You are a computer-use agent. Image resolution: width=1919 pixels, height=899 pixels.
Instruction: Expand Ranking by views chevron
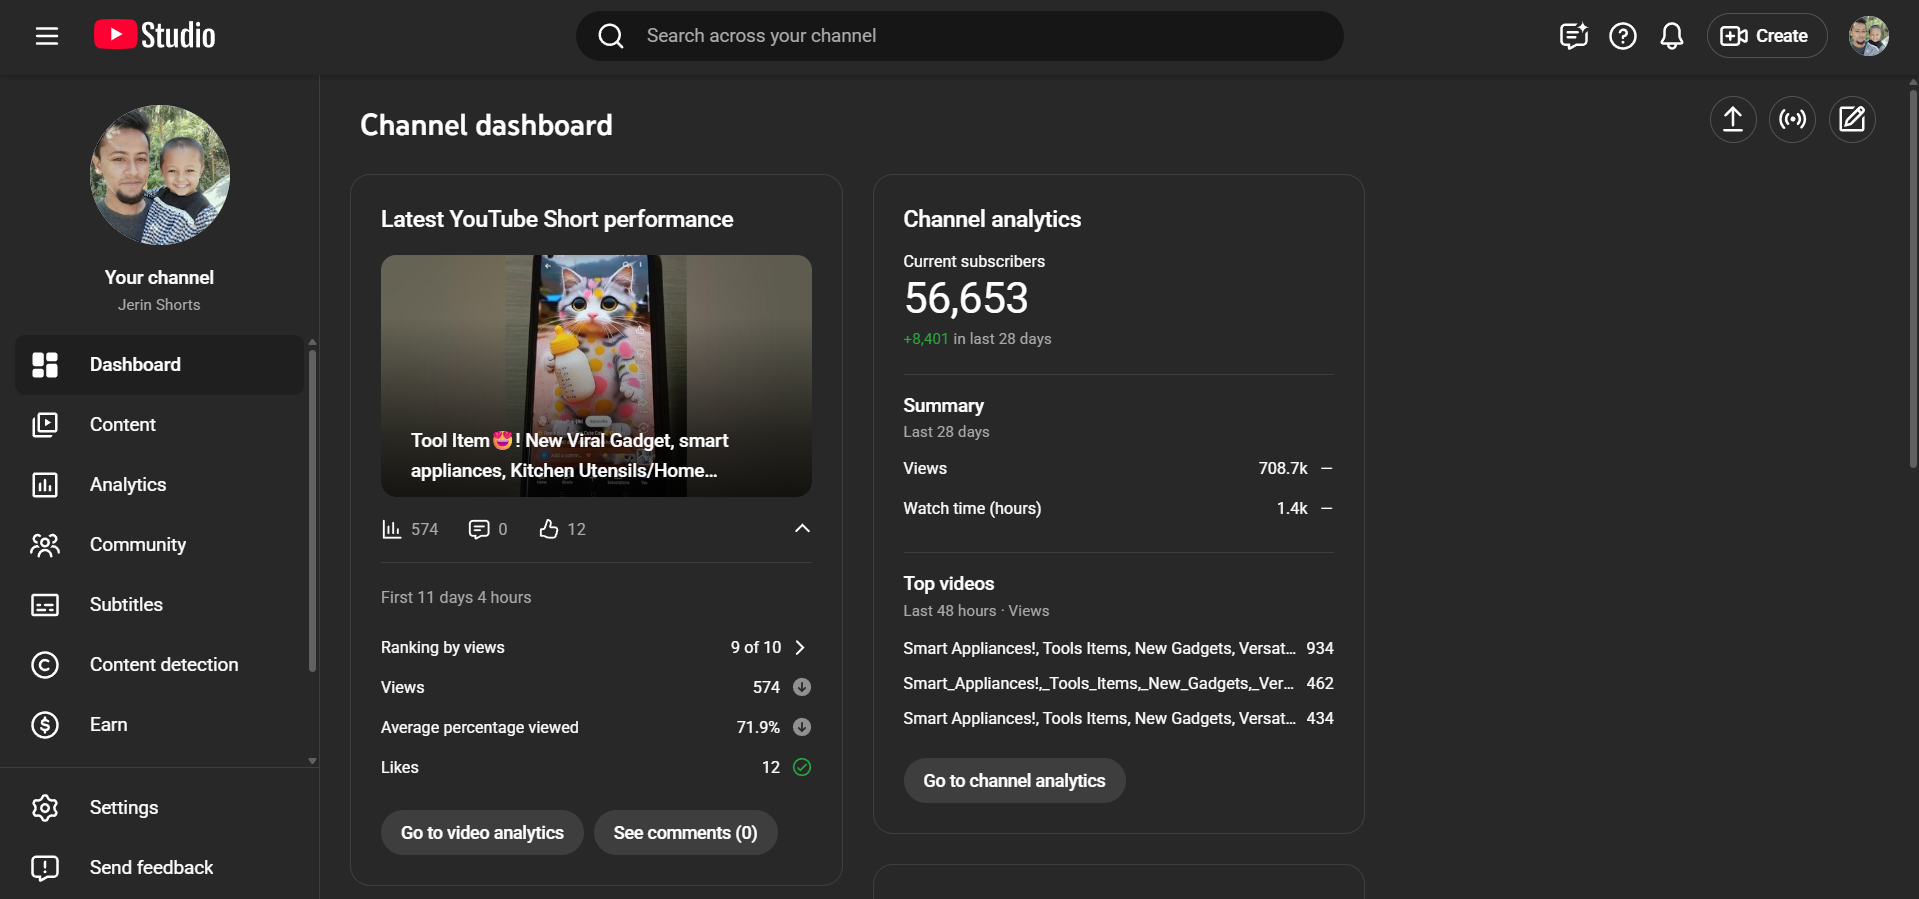[x=800, y=648]
